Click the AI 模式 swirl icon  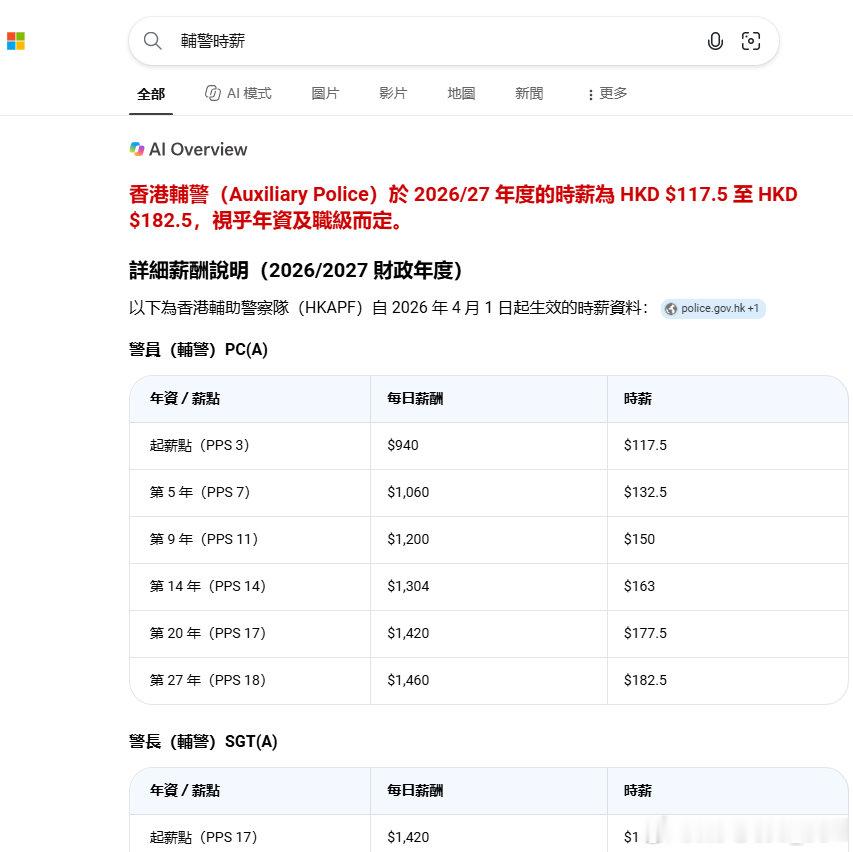[213, 93]
